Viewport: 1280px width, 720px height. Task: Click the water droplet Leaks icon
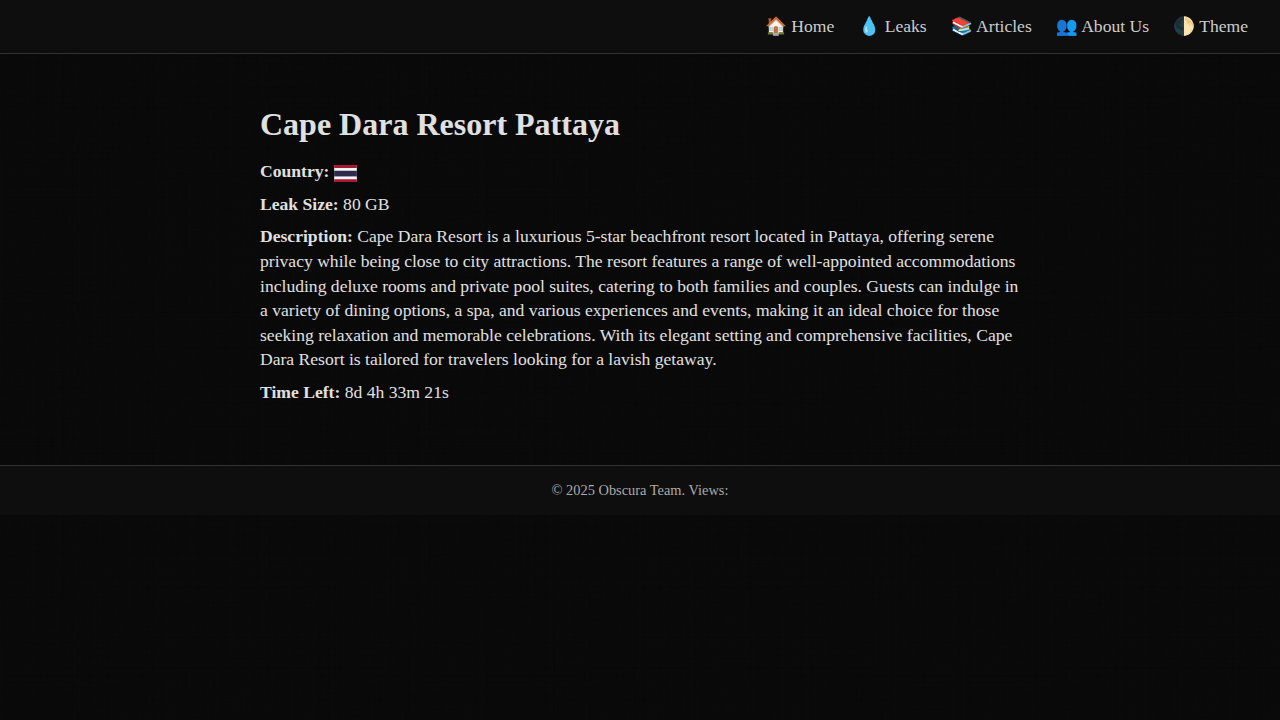(x=869, y=27)
